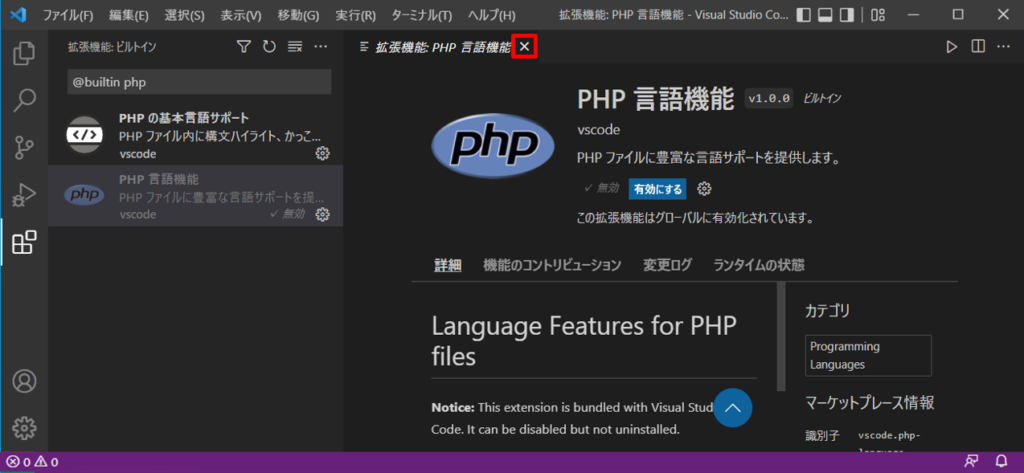Open the Accounts menu icon
The image size is (1024, 473).
(24, 381)
